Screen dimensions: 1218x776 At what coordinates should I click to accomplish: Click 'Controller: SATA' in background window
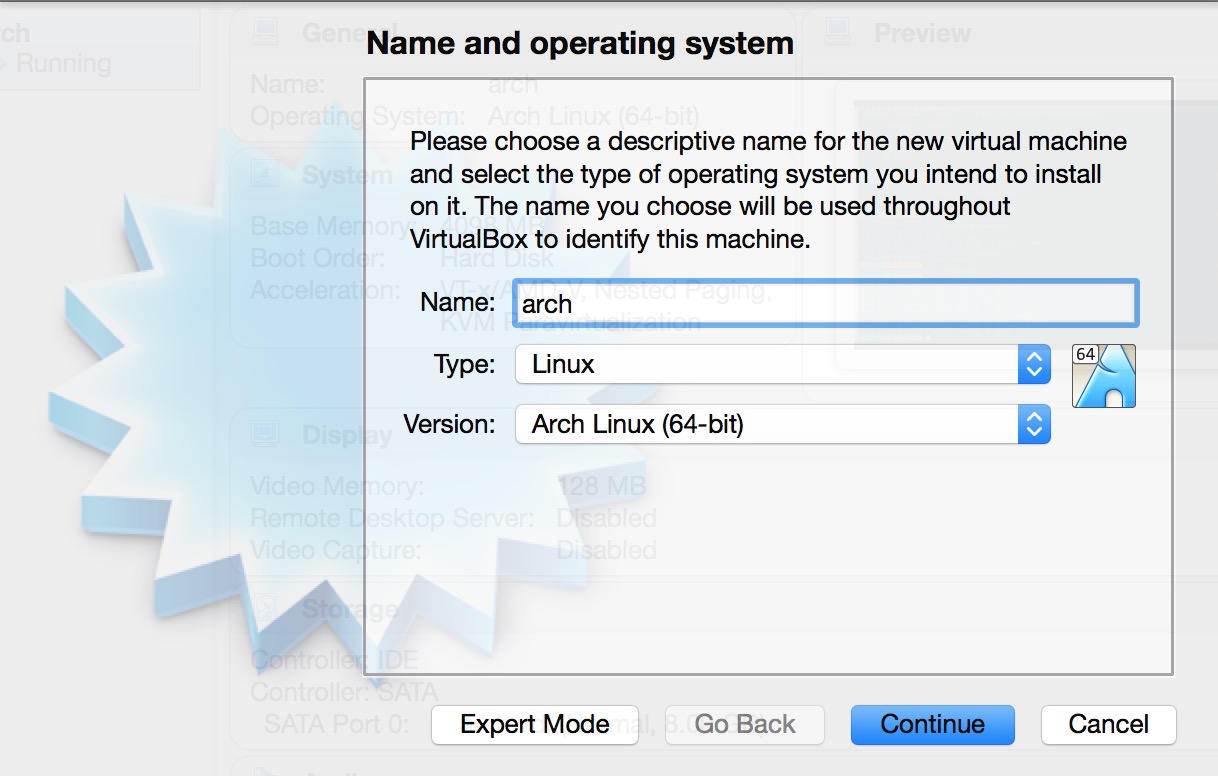[x=344, y=691]
